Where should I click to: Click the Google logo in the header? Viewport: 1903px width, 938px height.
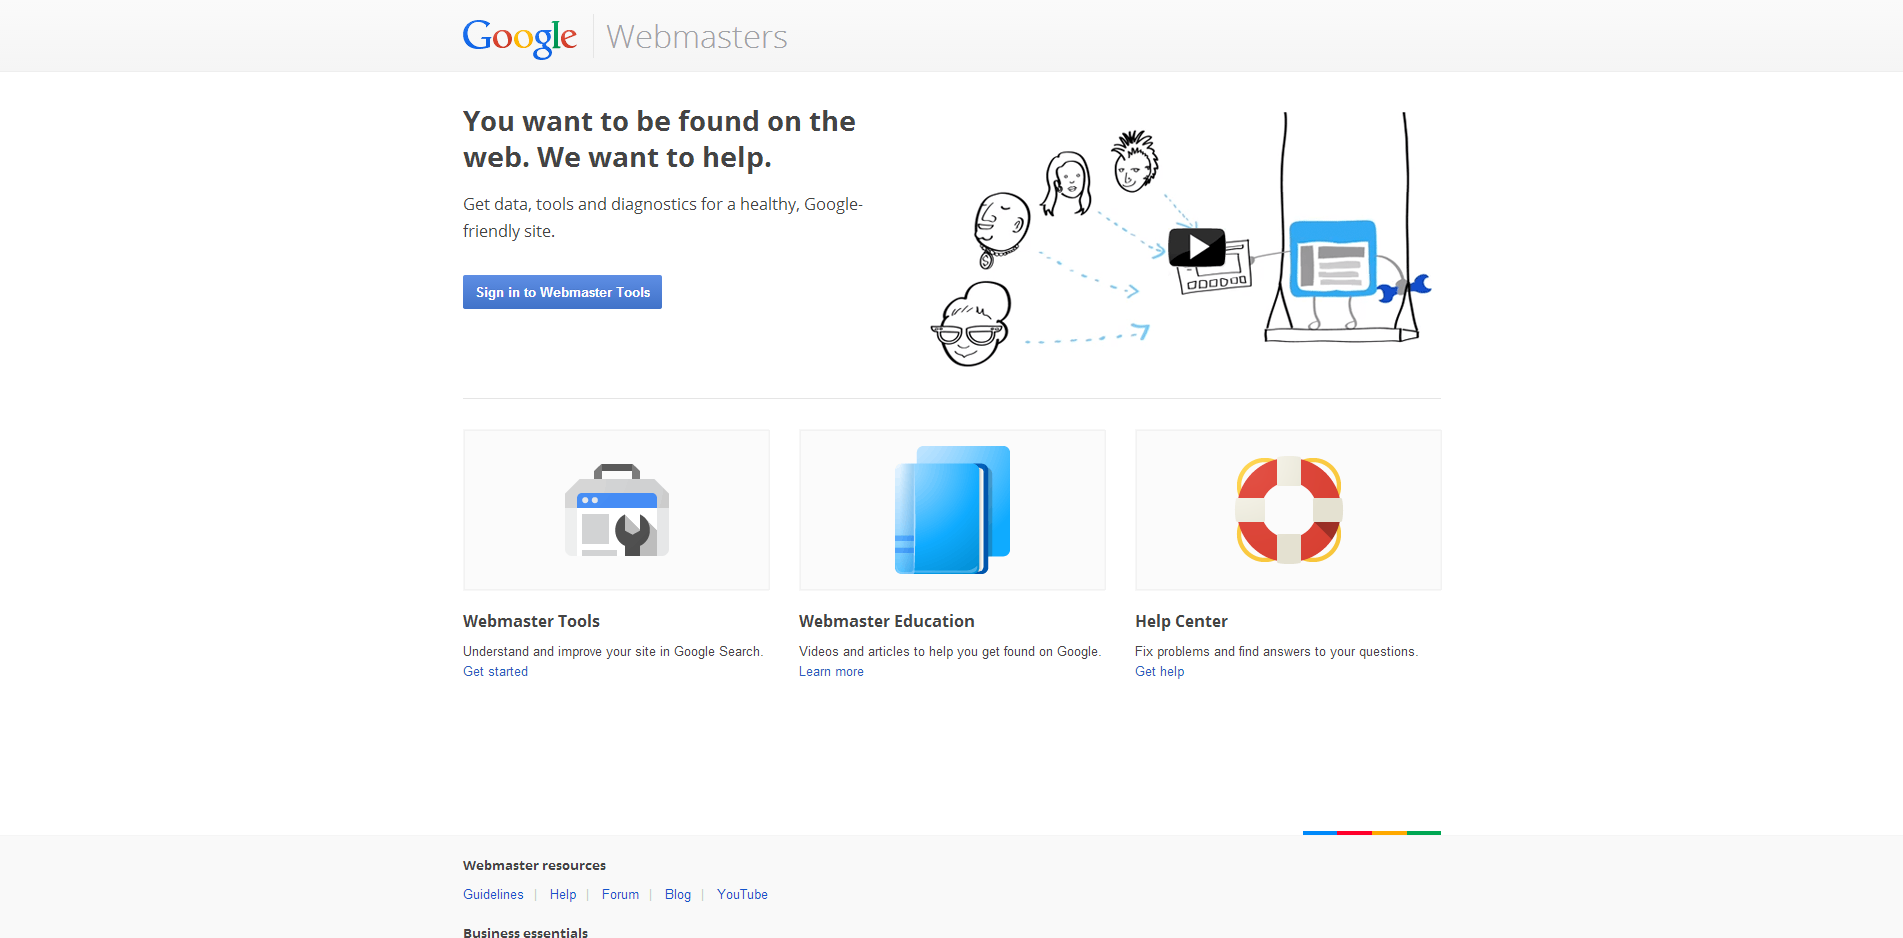(x=519, y=37)
